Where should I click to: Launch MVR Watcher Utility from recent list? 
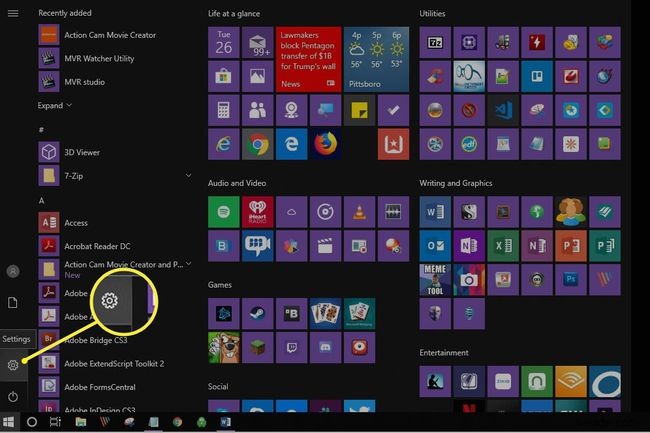[x=98, y=58]
